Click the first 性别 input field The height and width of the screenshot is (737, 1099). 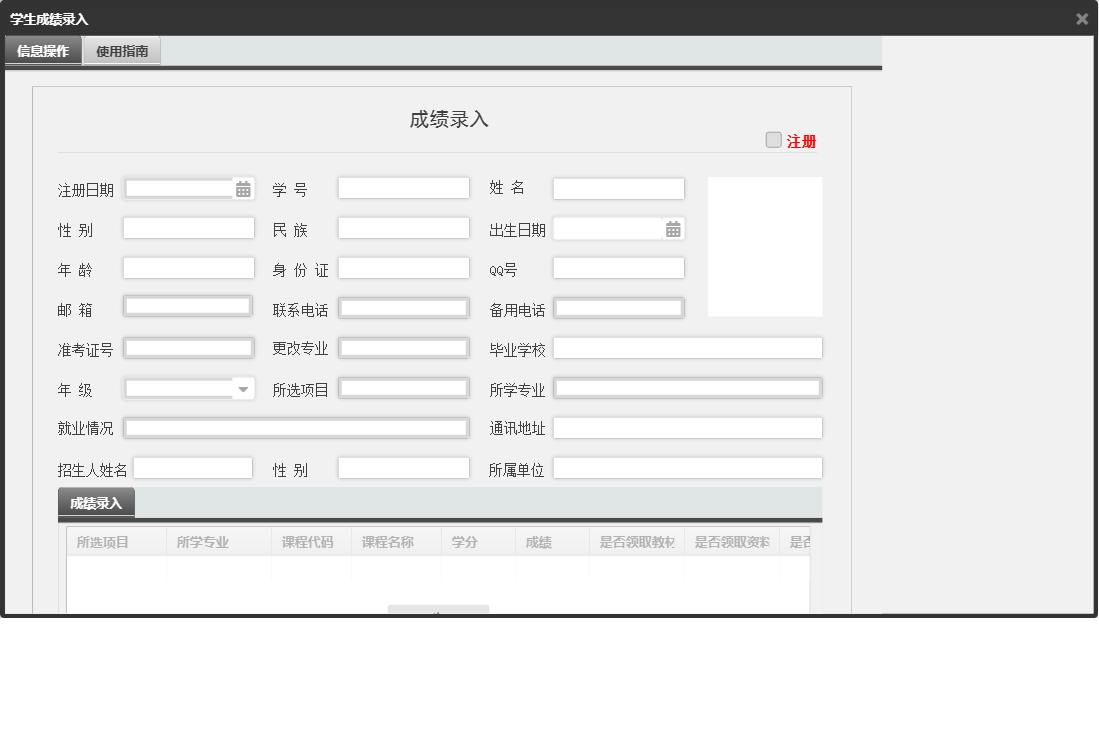tap(189, 228)
